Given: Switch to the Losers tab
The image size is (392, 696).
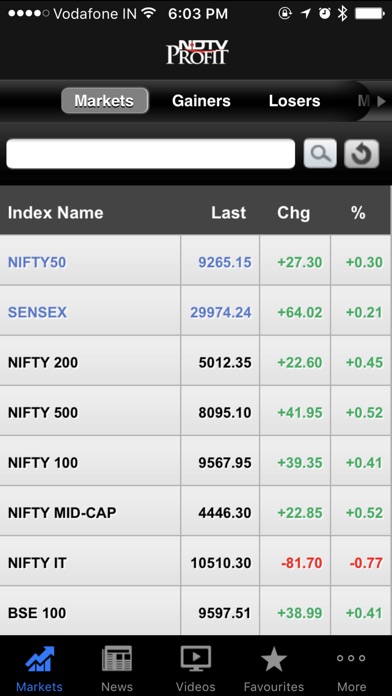Looking at the screenshot, I should 294,101.
